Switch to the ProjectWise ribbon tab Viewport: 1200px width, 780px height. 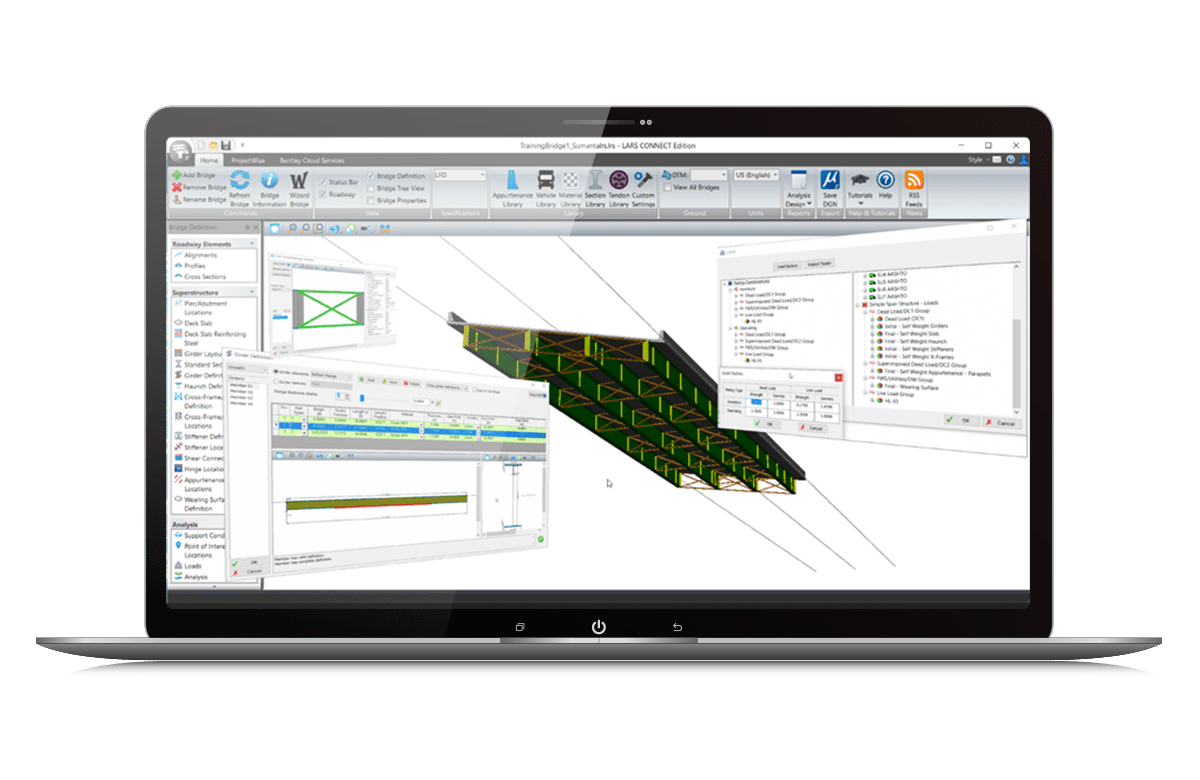[248, 160]
